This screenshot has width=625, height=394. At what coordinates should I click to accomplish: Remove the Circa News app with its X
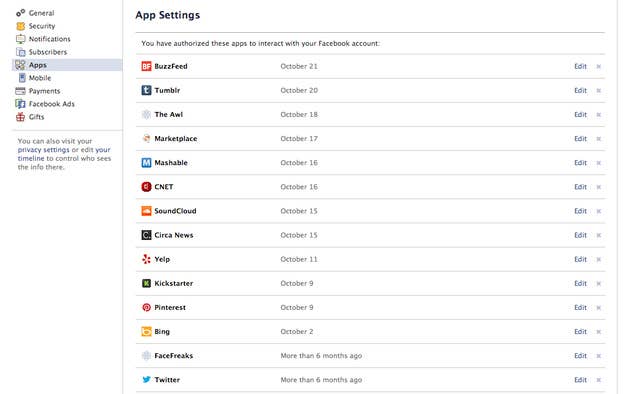[x=598, y=235]
